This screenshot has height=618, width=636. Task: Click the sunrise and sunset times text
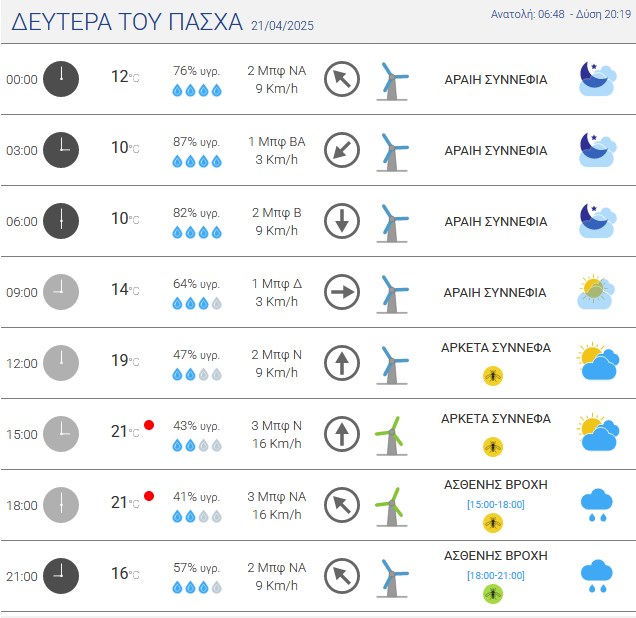(561, 14)
